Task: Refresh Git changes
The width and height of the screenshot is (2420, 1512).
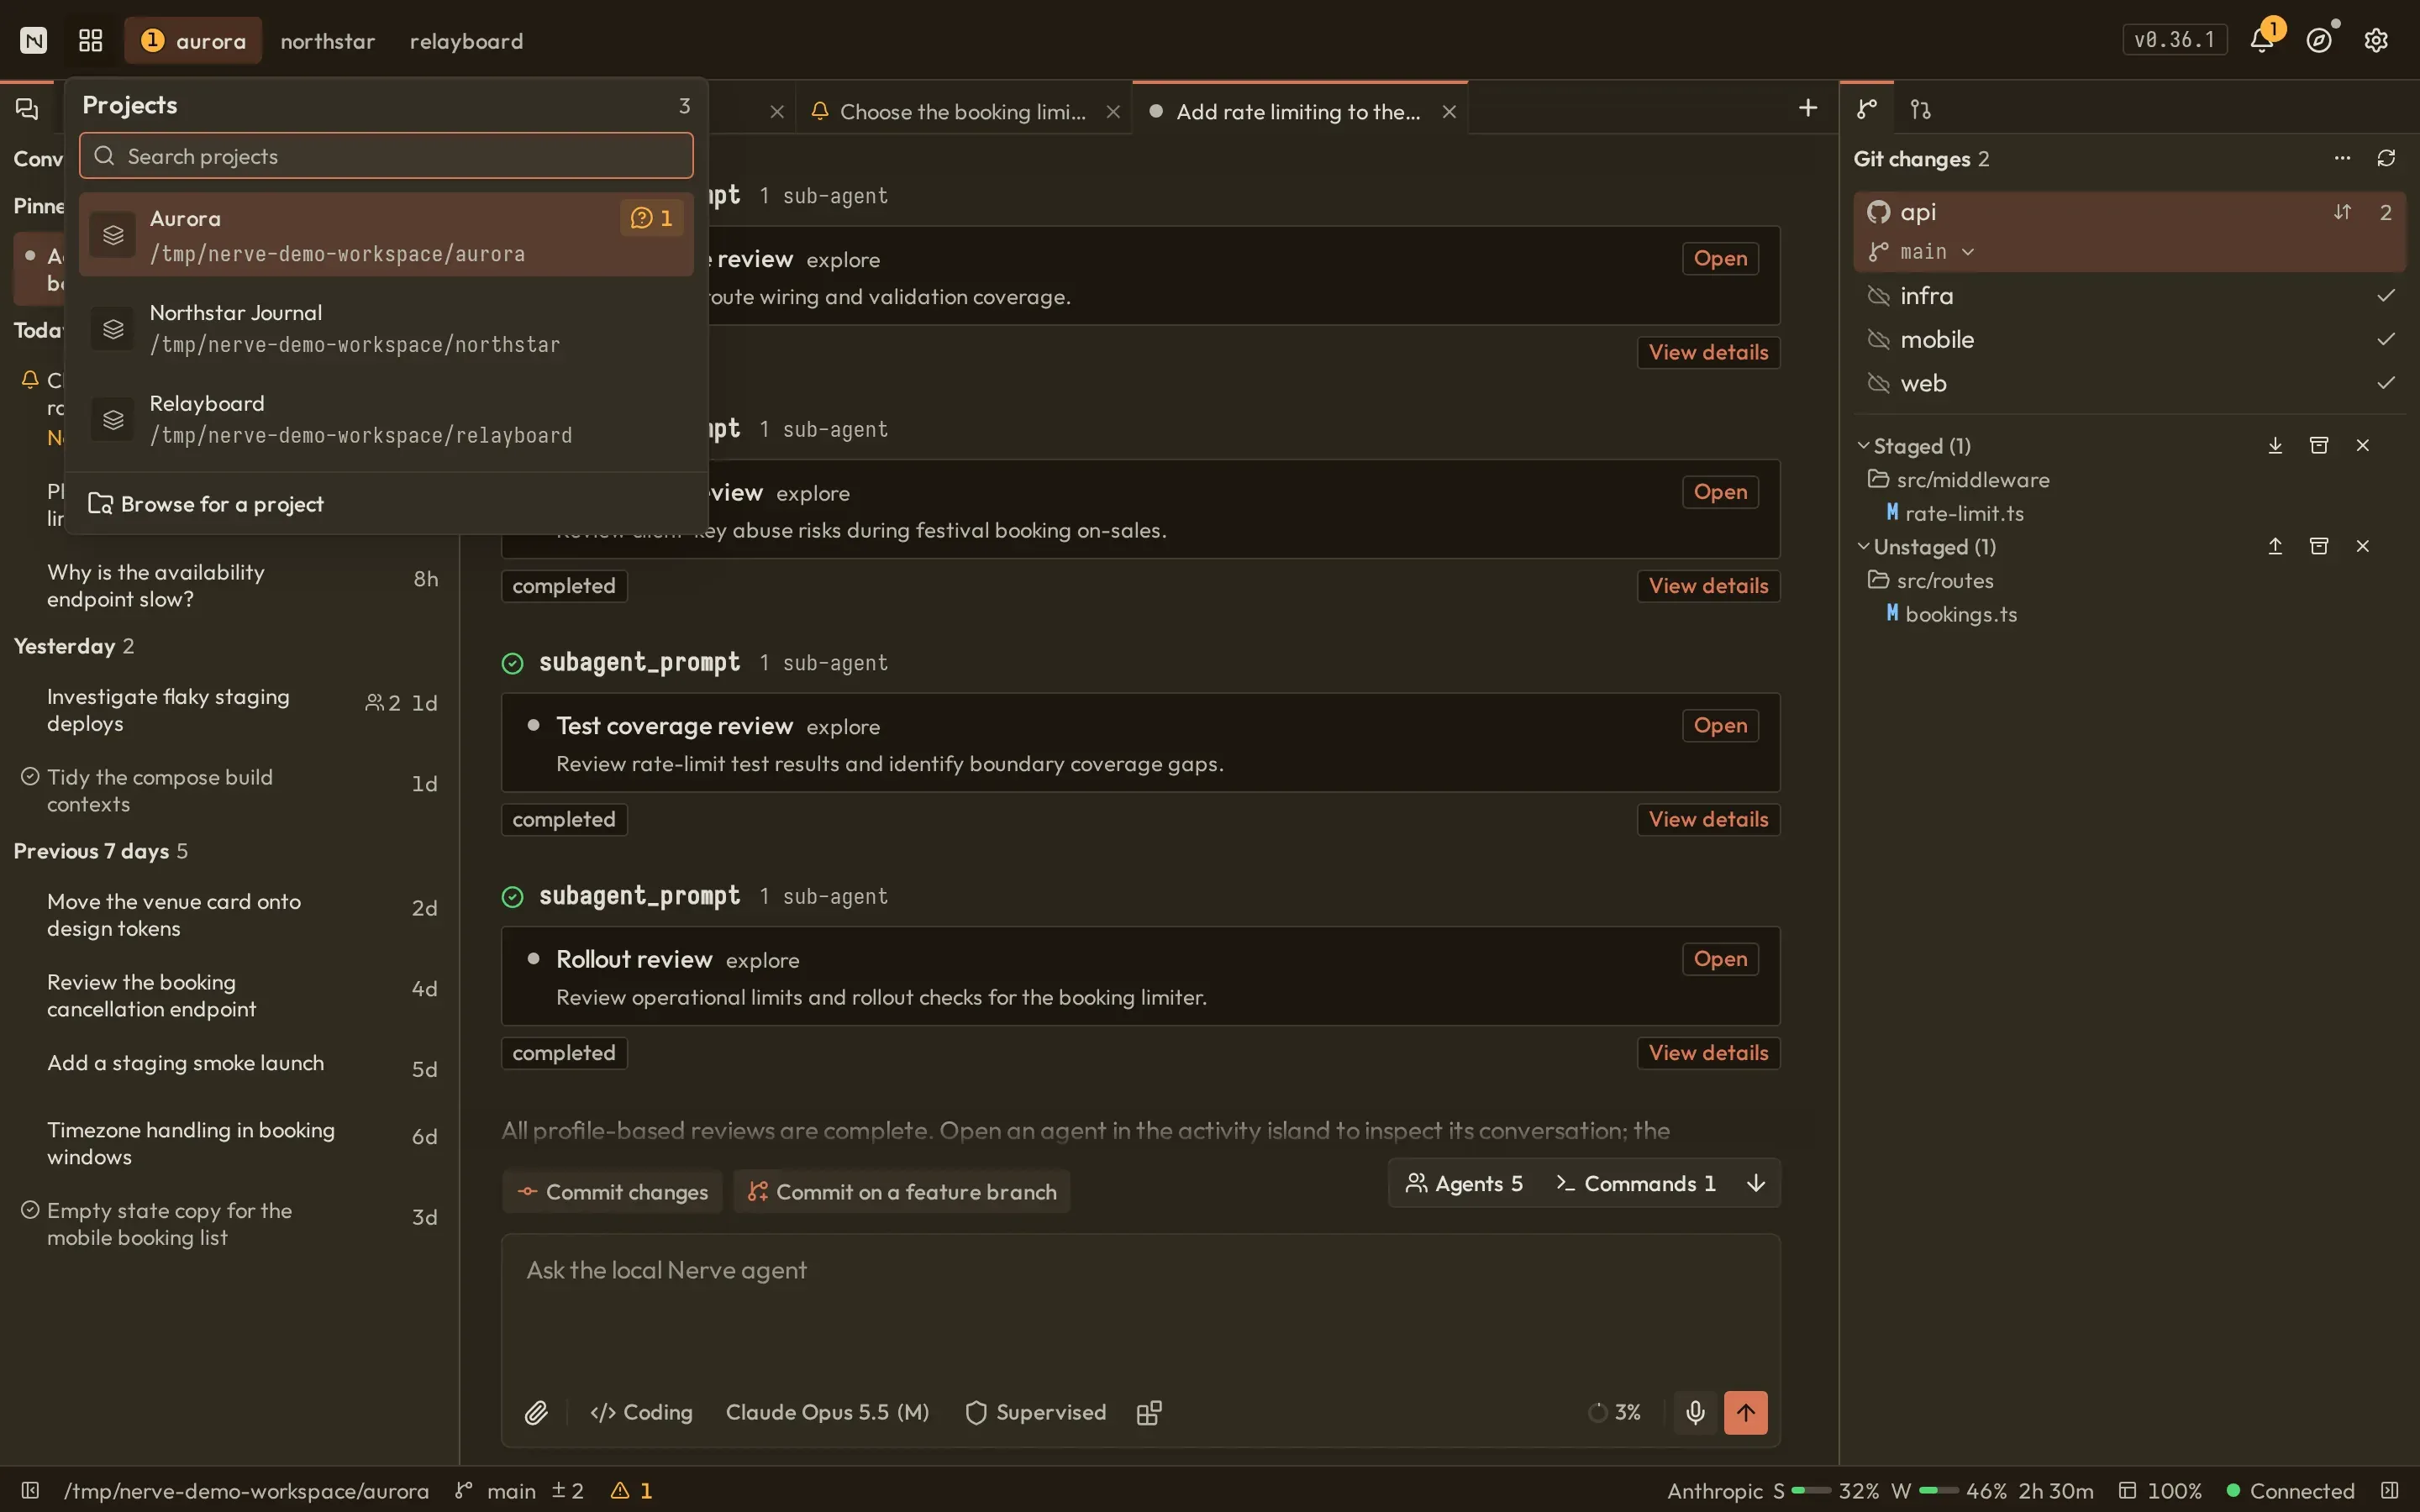Action: click(2386, 158)
